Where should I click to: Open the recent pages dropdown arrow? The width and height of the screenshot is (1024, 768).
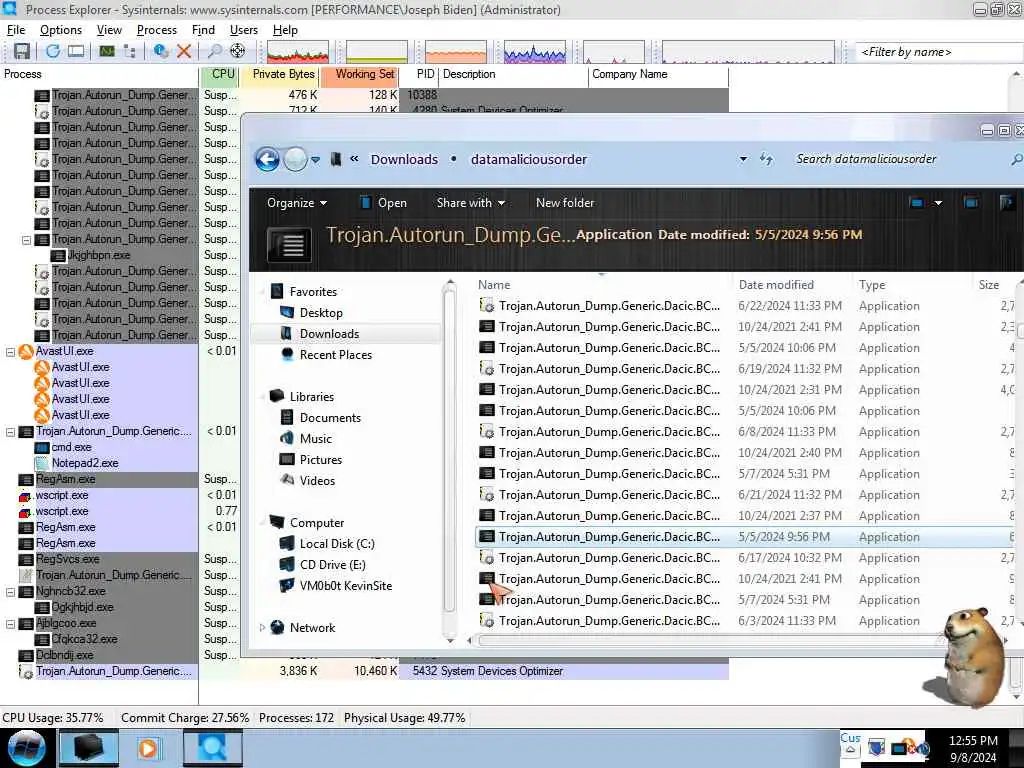tap(315, 159)
